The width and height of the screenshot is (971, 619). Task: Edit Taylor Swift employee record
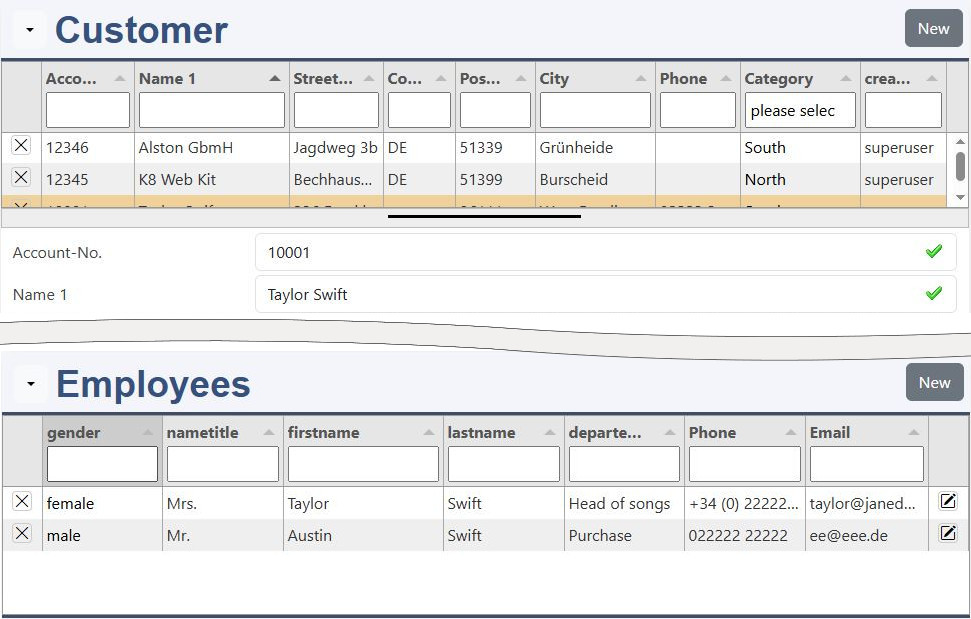pos(948,502)
